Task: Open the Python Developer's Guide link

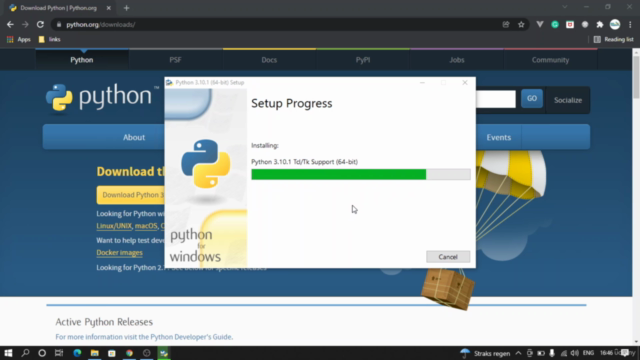Action: (191, 337)
